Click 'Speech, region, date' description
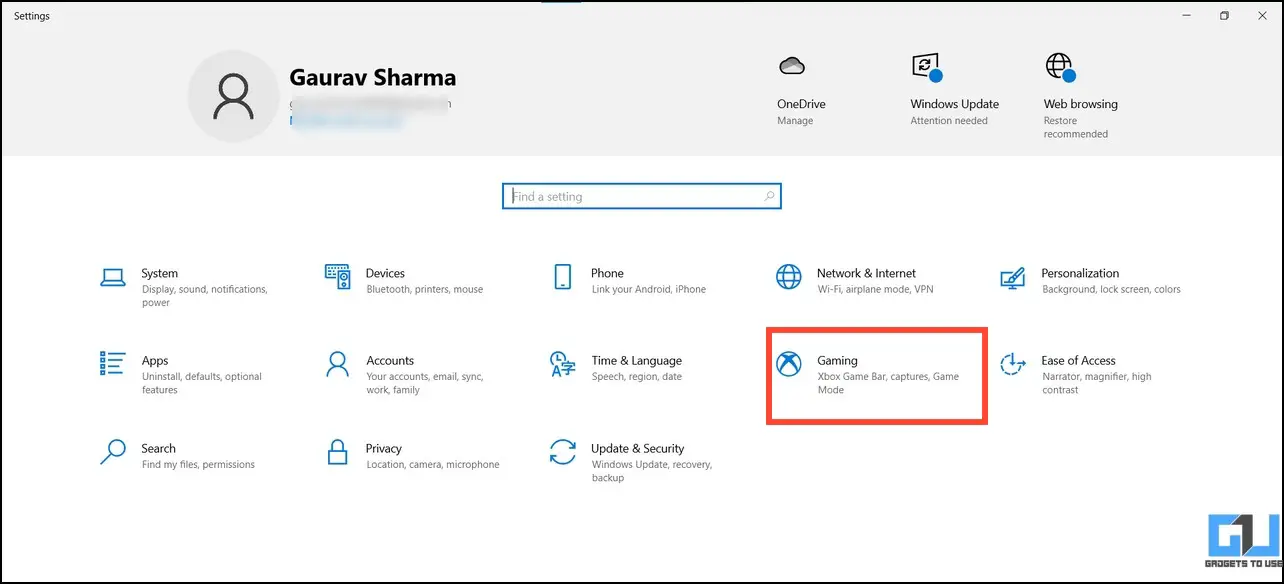The width and height of the screenshot is (1284, 584). pyautogui.click(x=636, y=377)
